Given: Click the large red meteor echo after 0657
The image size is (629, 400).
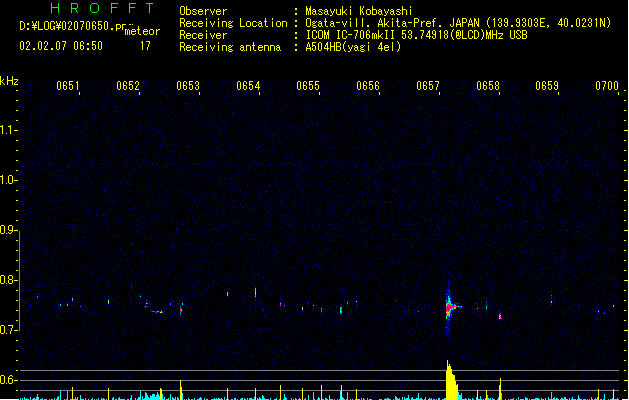Looking at the screenshot, I should coord(450,307).
